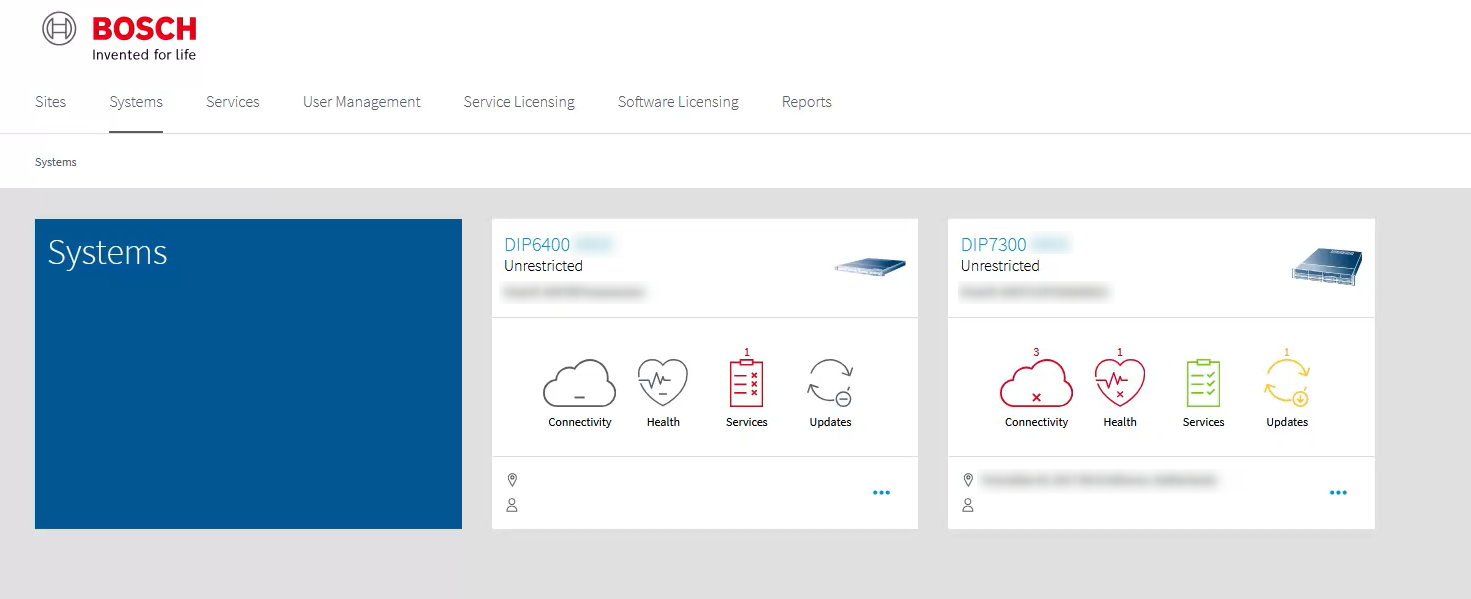Screen dimensions: 1471x599
Task: Expand the DIP7300 three-dot more menu
Action: point(1338,493)
